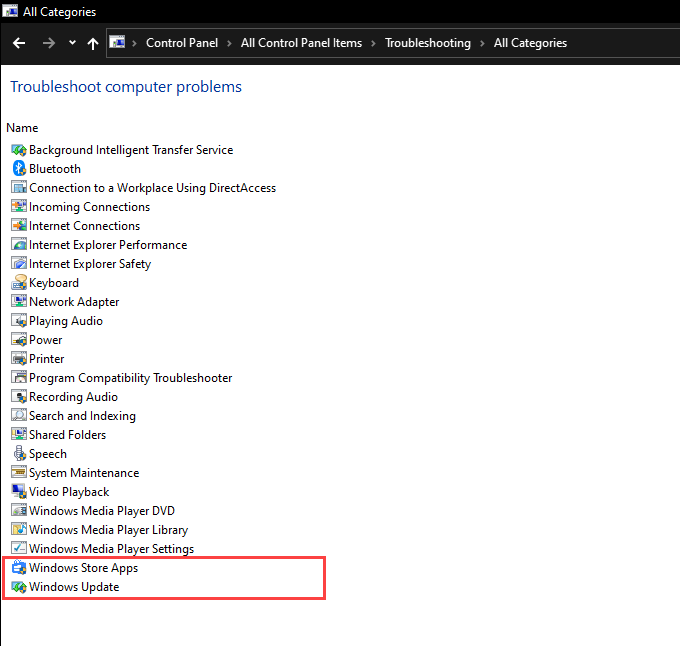The width and height of the screenshot is (680, 646).
Task: Click the Windows Update icon
Action: coord(19,587)
